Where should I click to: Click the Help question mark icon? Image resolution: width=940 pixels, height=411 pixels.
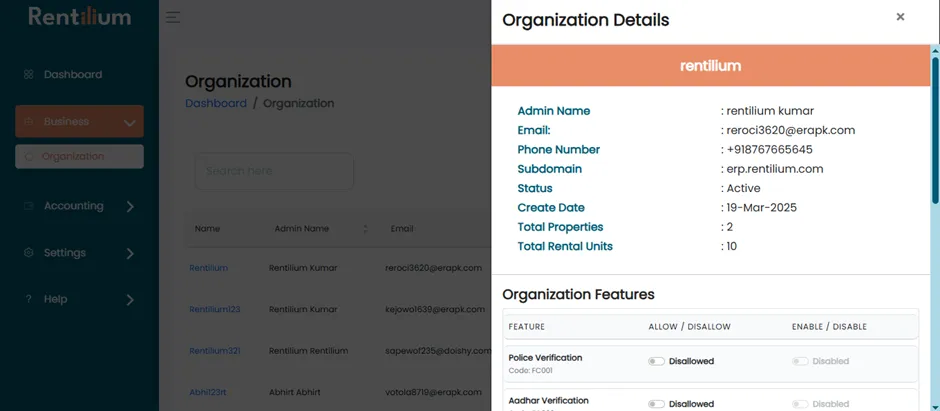point(28,300)
